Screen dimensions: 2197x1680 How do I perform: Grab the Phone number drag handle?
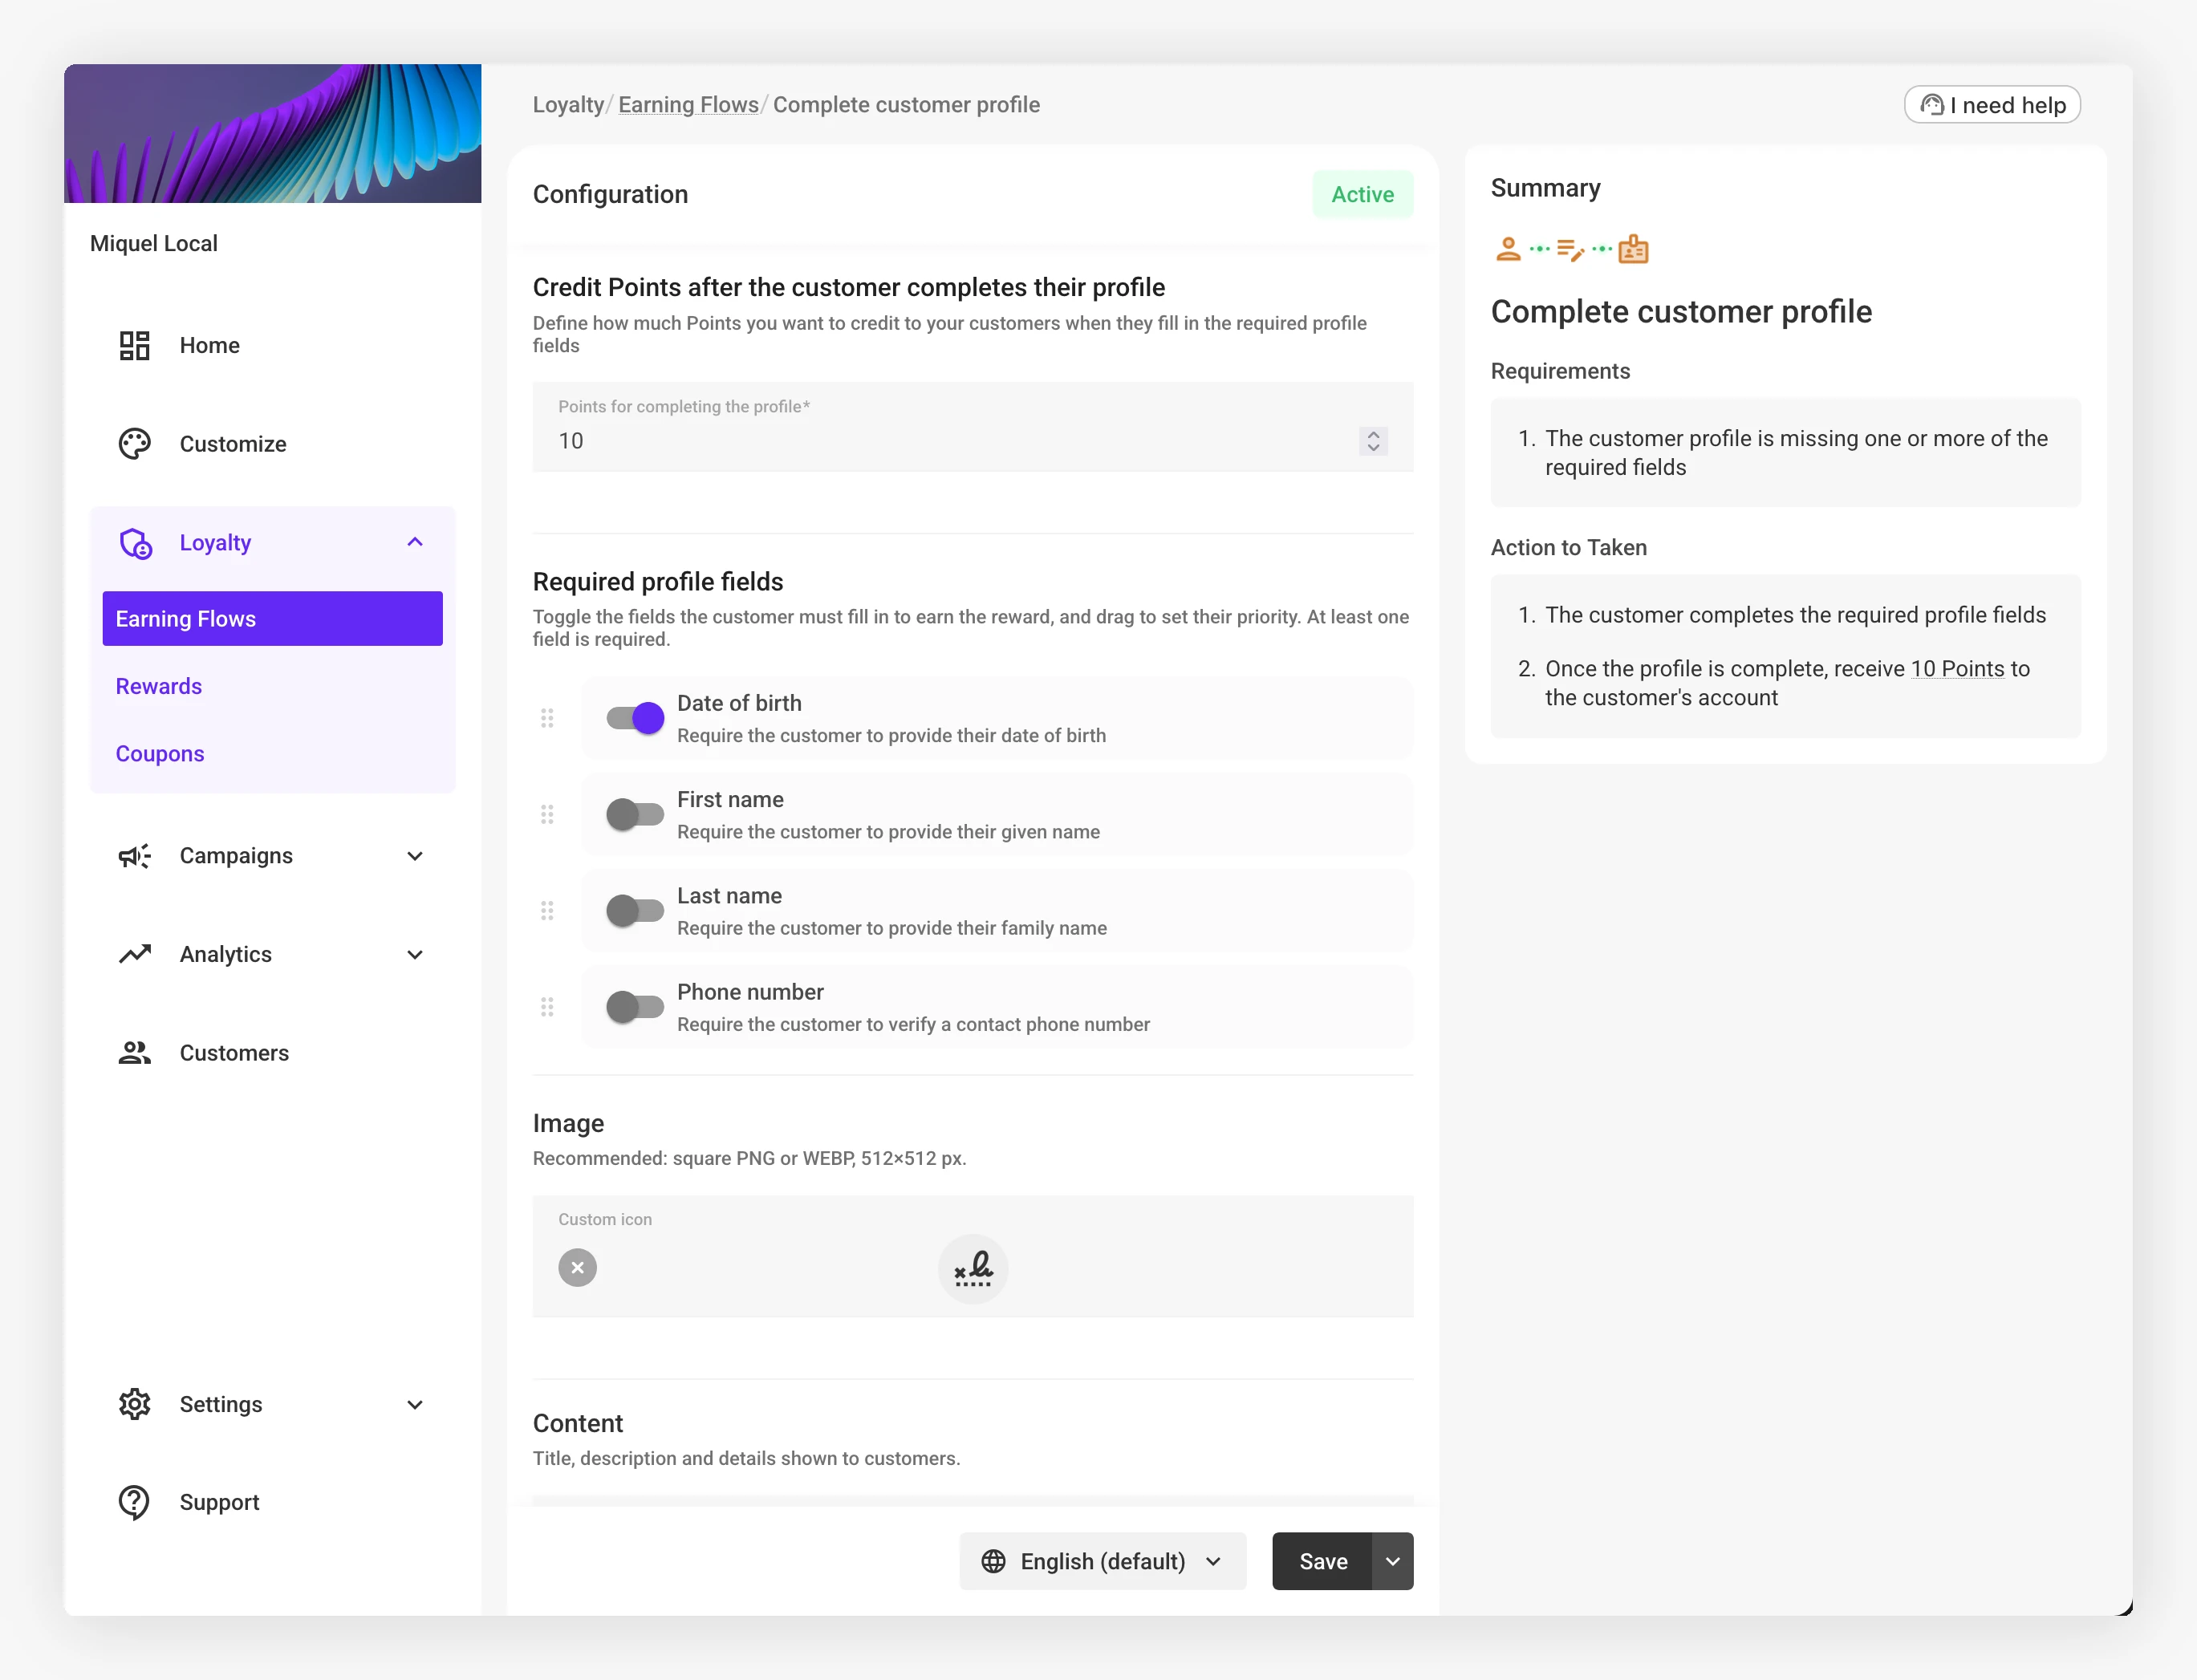coord(547,1007)
